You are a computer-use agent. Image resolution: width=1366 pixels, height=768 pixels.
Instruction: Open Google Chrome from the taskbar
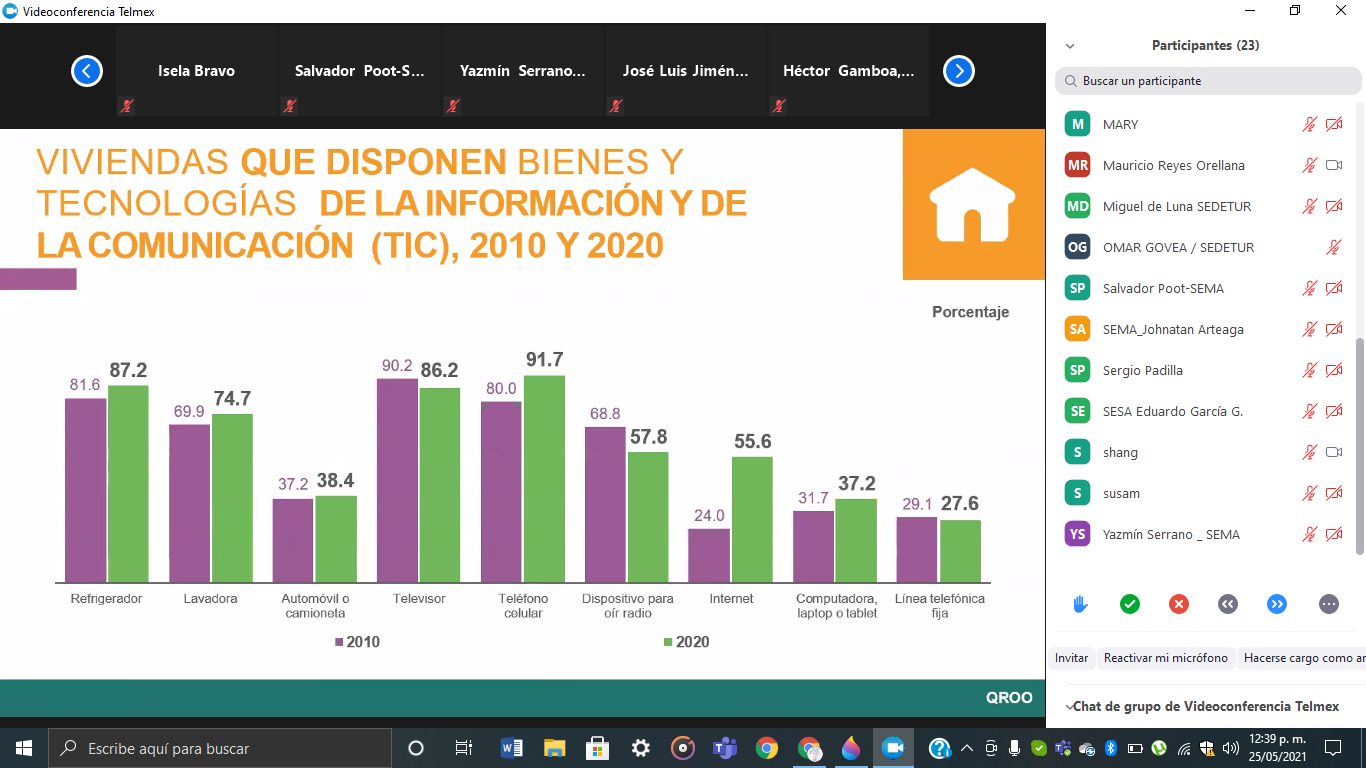point(767,747)
